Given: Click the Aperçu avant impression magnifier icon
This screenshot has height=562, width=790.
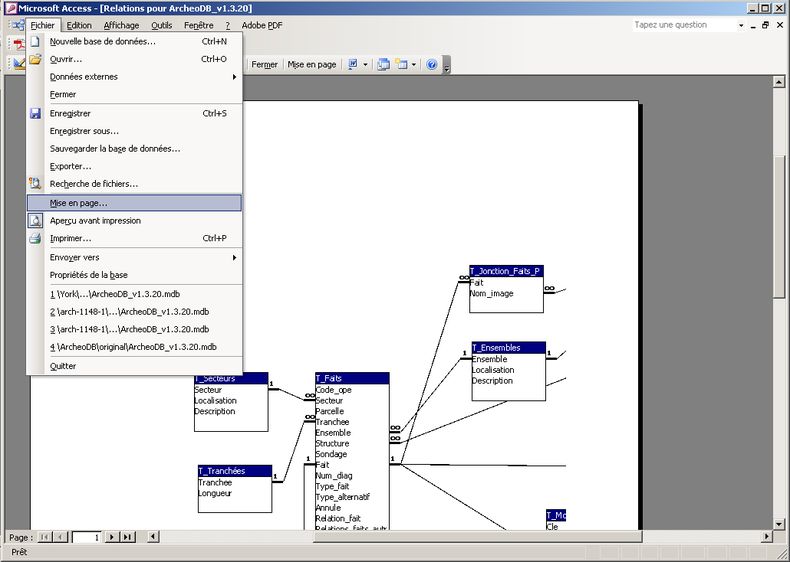Looking at the screenshot, I should [35, 220].
